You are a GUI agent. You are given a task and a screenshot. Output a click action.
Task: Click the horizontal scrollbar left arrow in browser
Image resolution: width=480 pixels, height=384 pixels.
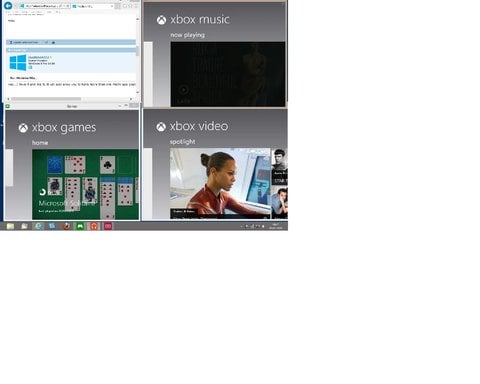tap(8, 99)
